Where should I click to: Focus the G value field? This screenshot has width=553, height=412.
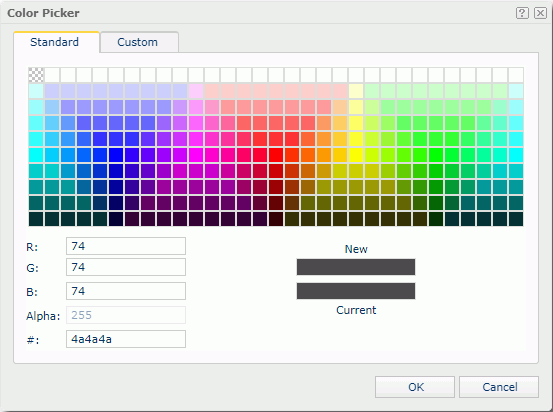point(126,267)
